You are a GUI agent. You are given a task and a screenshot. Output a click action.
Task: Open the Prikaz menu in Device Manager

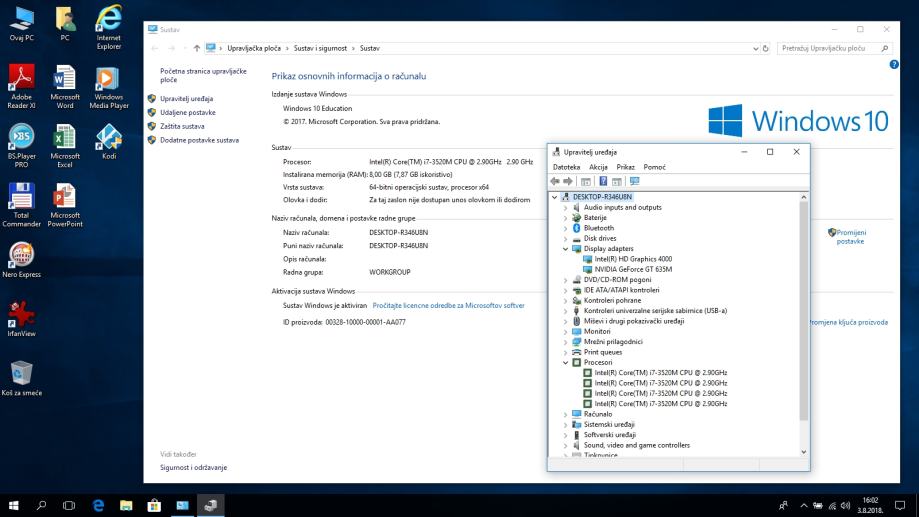point(625,167)
